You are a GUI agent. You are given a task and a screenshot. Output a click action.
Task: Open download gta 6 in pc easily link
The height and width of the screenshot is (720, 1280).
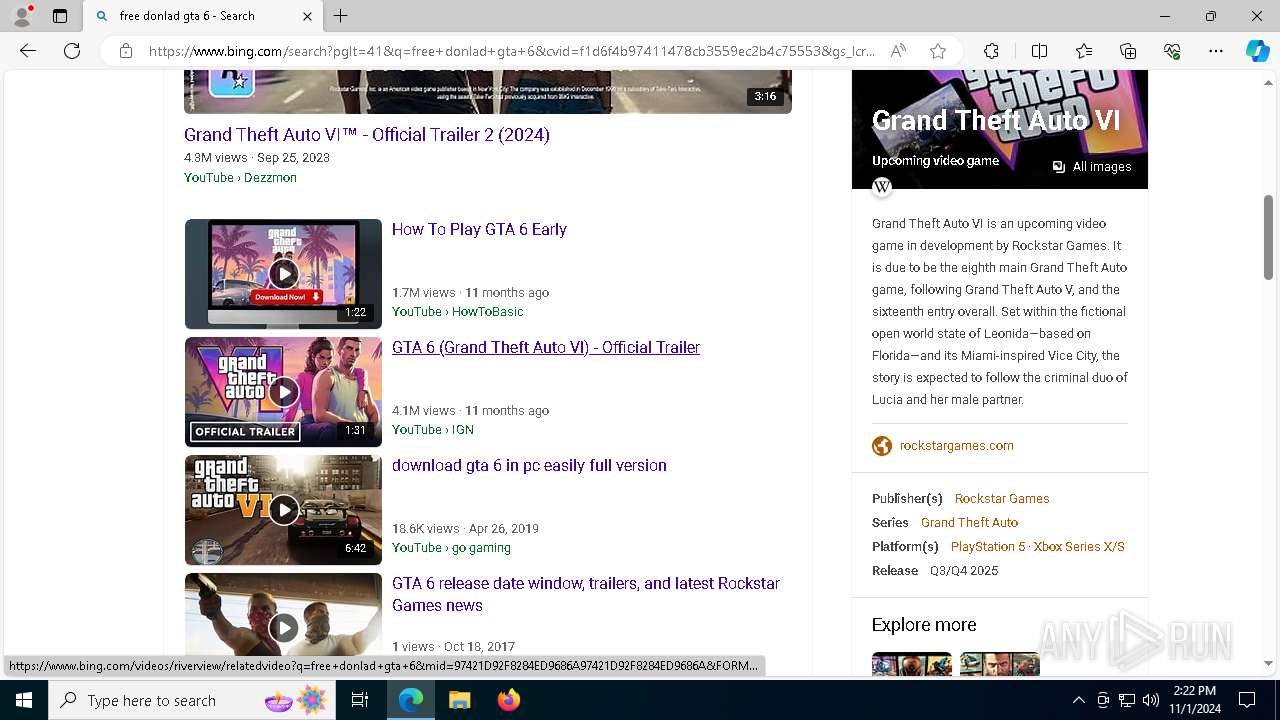pyautogui.click(x=529, y=465)
